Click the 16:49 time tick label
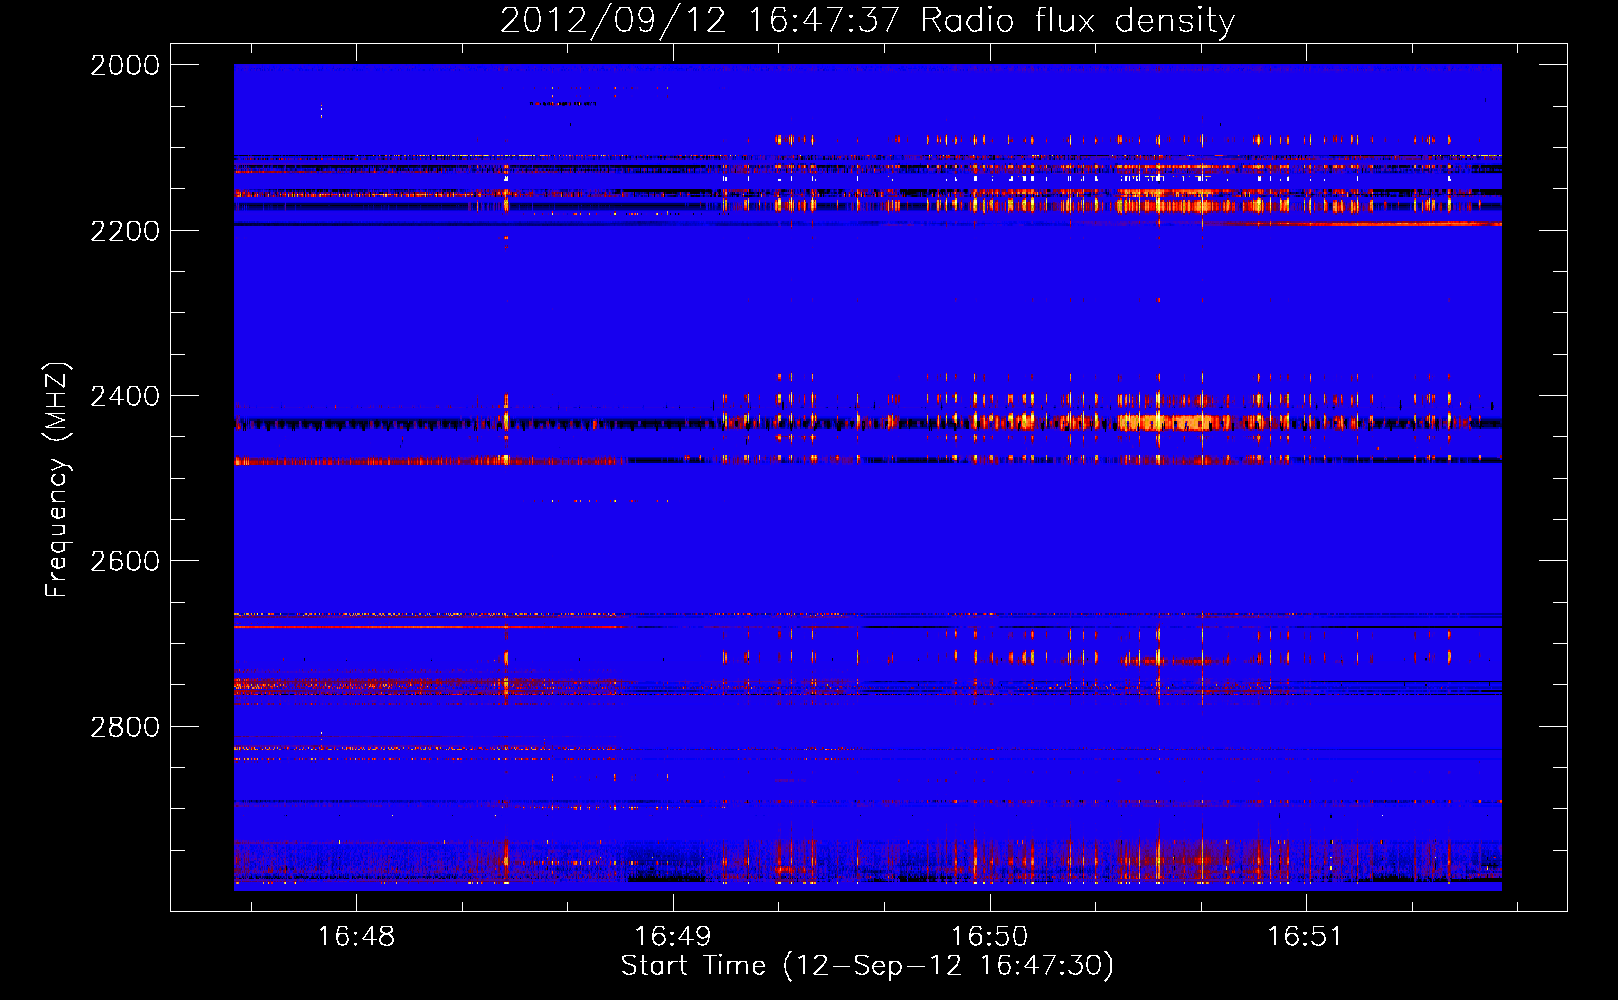 [x=673, y=936]
